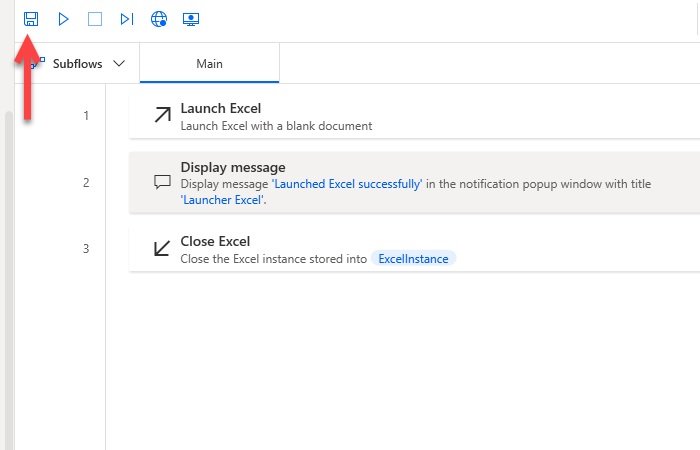Click the Run next action icon

pos(126,19)
